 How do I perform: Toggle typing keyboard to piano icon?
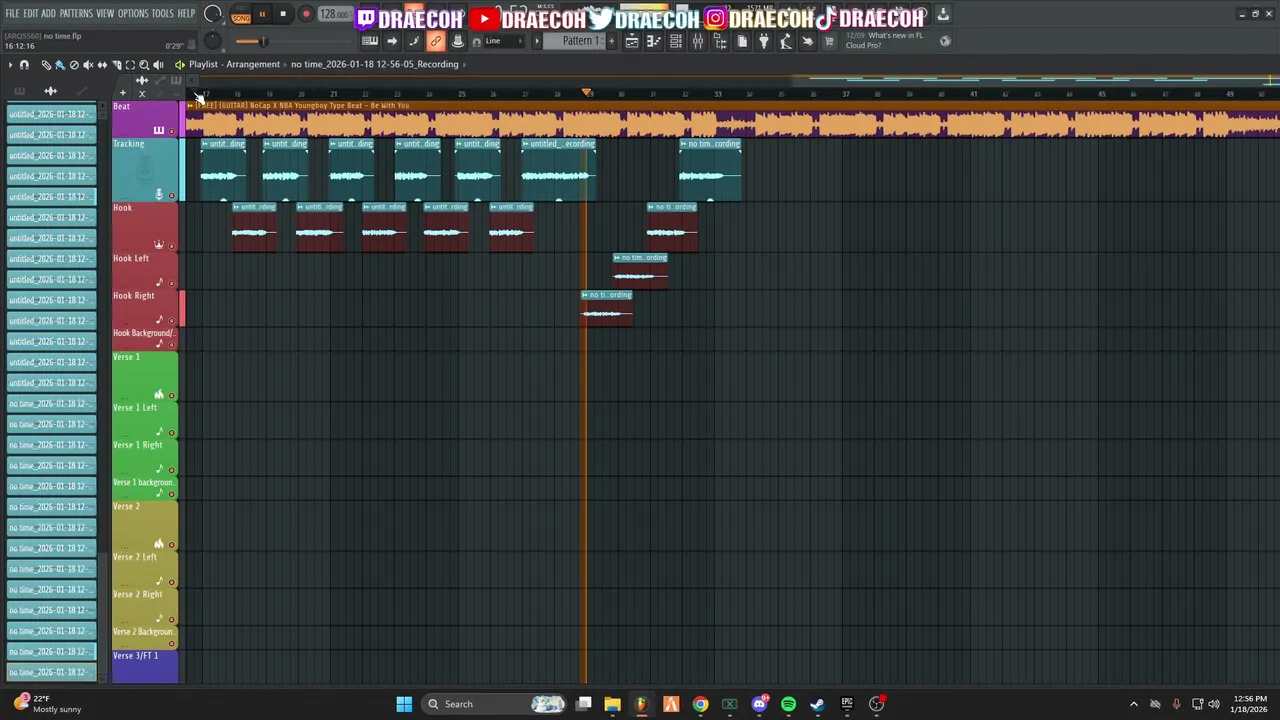370,41
